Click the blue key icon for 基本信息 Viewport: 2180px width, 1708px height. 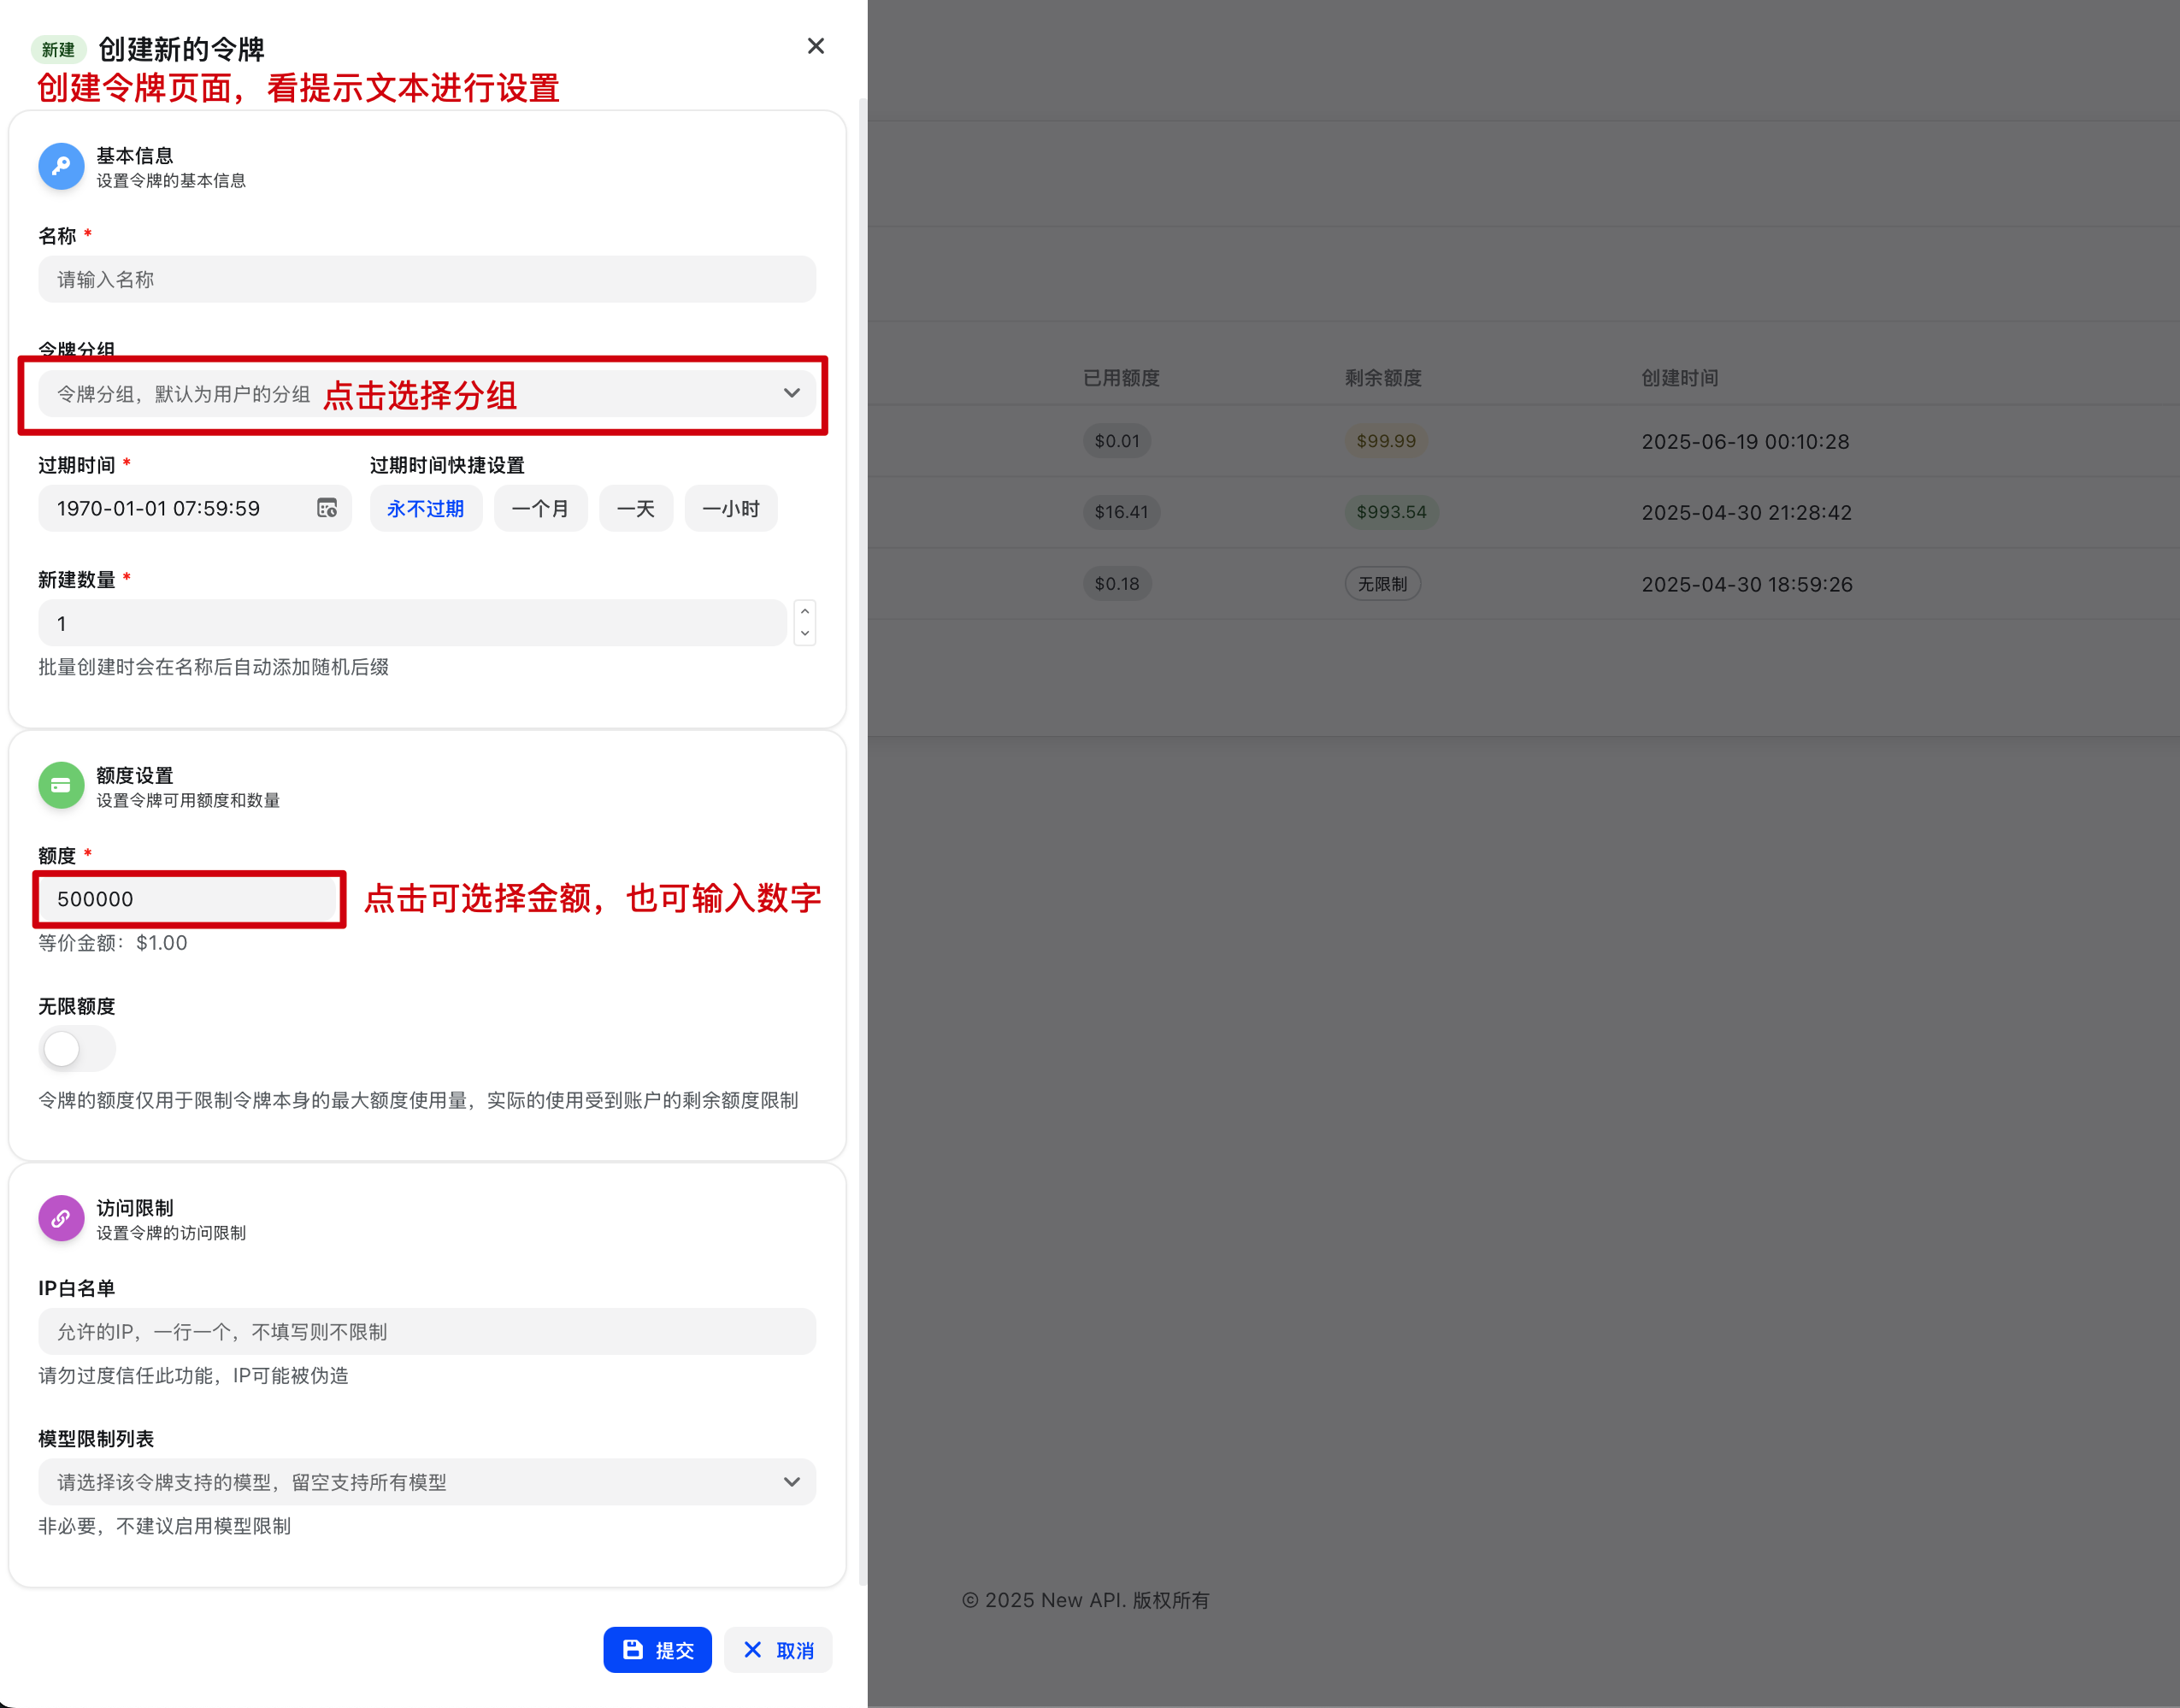pyautogui.click(x=61, y=166)
